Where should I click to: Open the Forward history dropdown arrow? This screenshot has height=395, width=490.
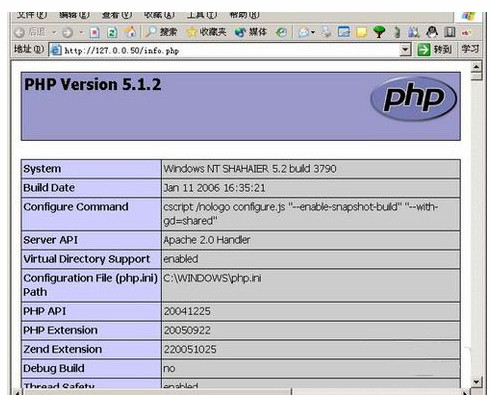tap(81, 32)
